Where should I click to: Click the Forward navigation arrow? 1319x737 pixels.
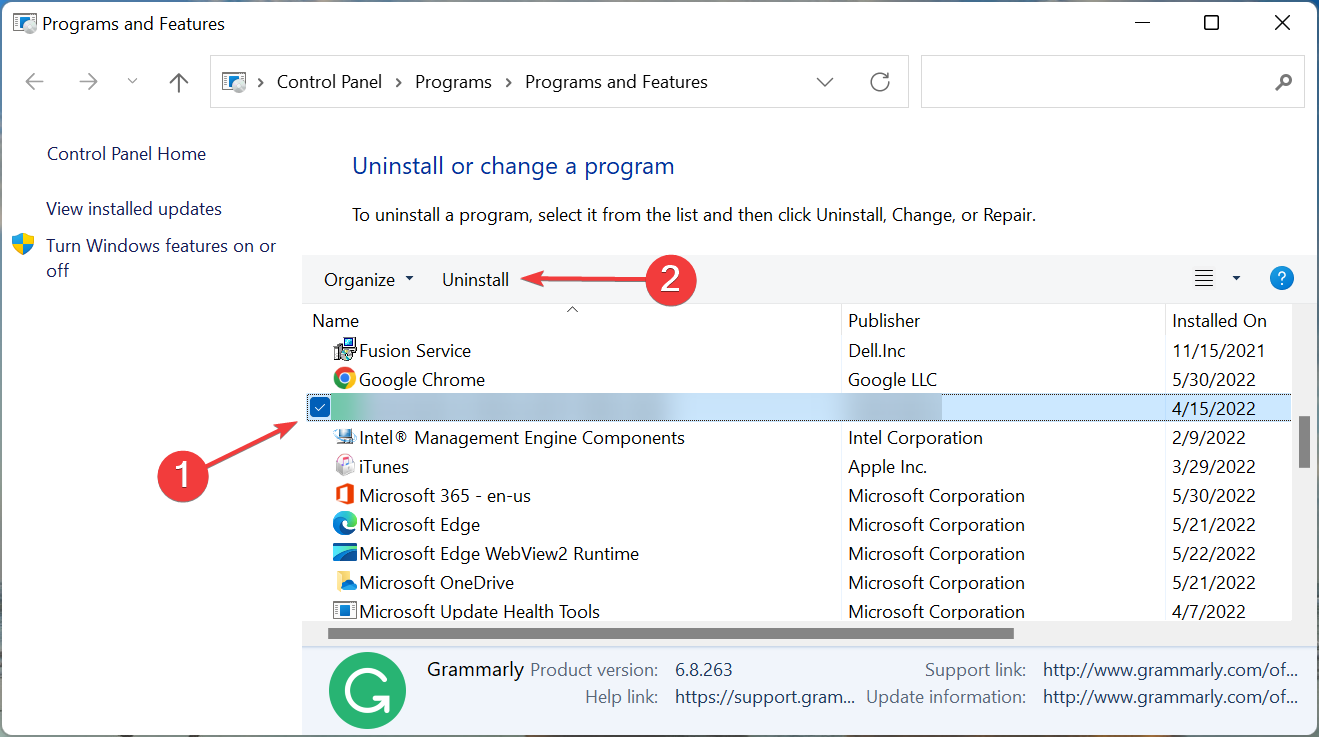pyautogui.click(x=88, y=82)
